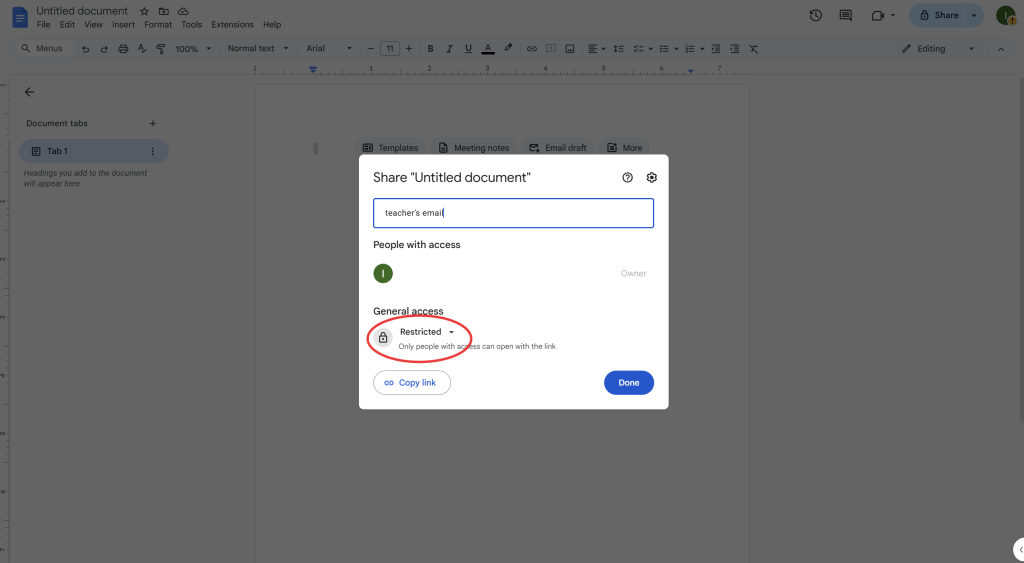Open the comments icon in header
The height and width of the screenshot is (563, 1024).
tap(846, 15)
